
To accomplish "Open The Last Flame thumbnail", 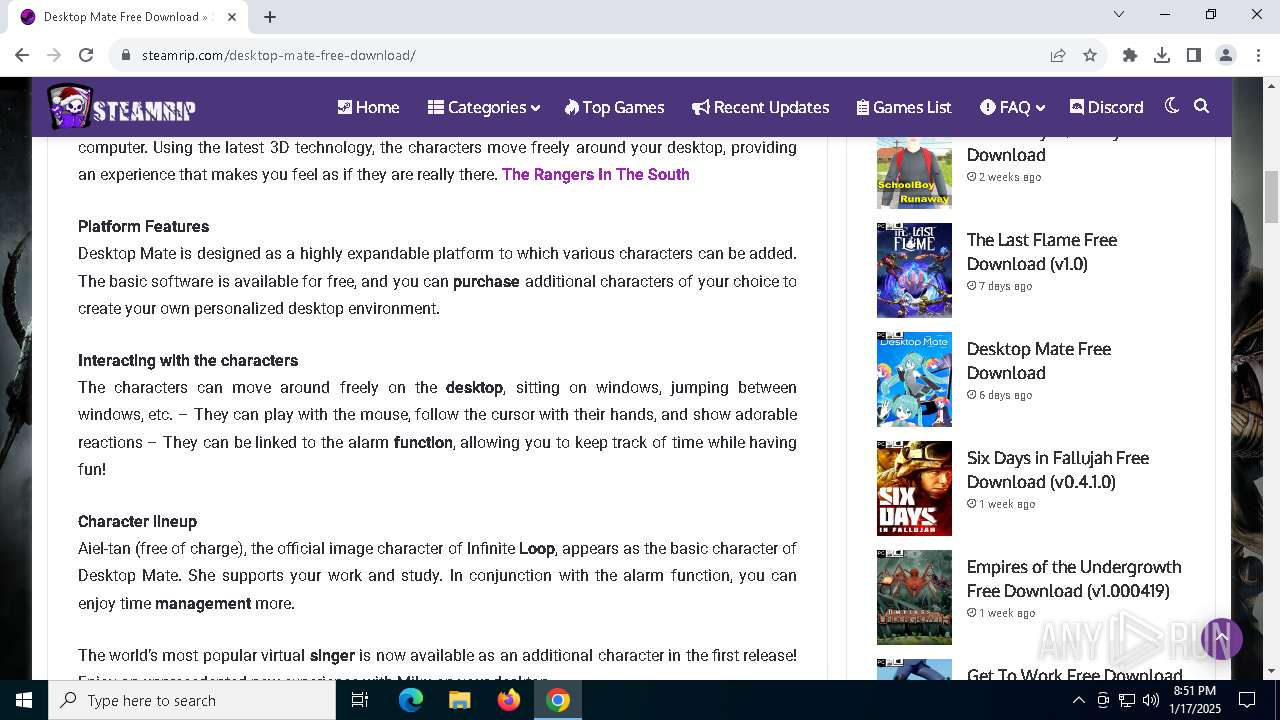I will (914, 270).
